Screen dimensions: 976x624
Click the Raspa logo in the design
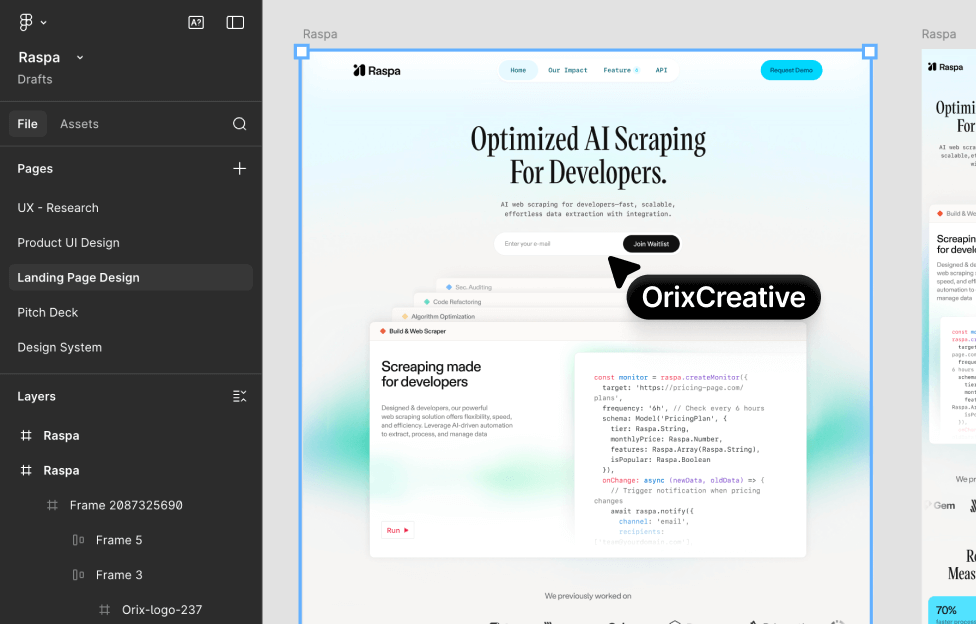click(x=377, y=71)
